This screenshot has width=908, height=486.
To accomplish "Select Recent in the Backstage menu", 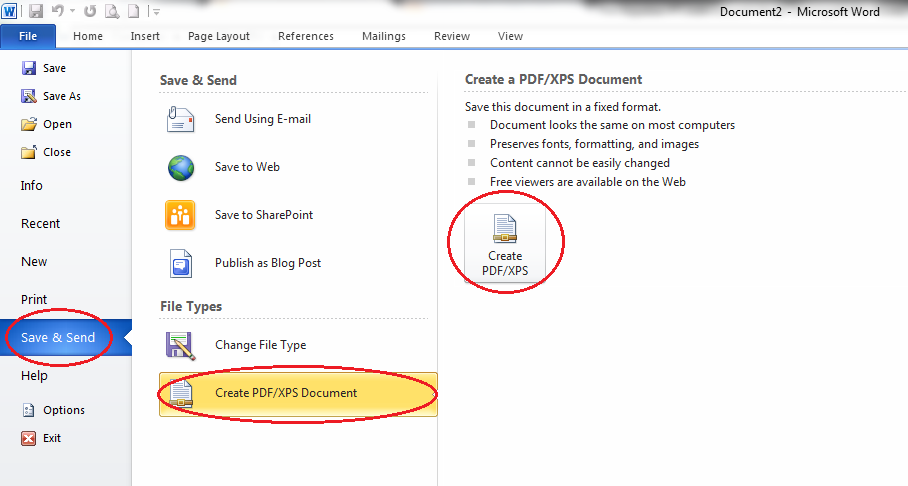I will (41, 224).
